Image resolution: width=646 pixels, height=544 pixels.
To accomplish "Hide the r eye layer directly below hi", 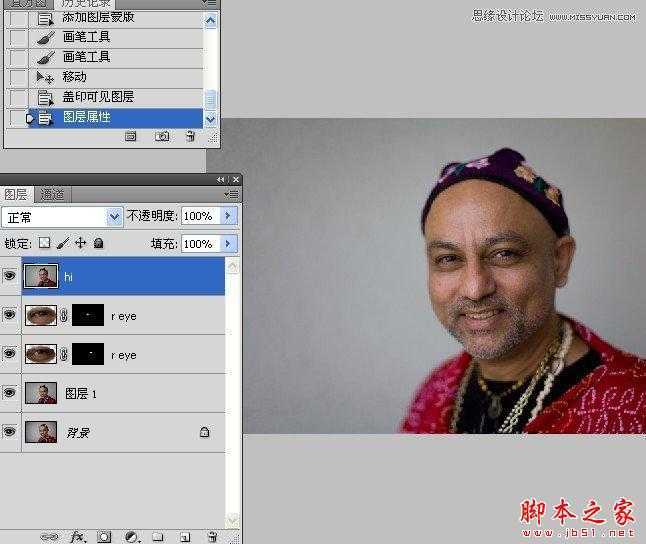I will (x=9, y=315).
